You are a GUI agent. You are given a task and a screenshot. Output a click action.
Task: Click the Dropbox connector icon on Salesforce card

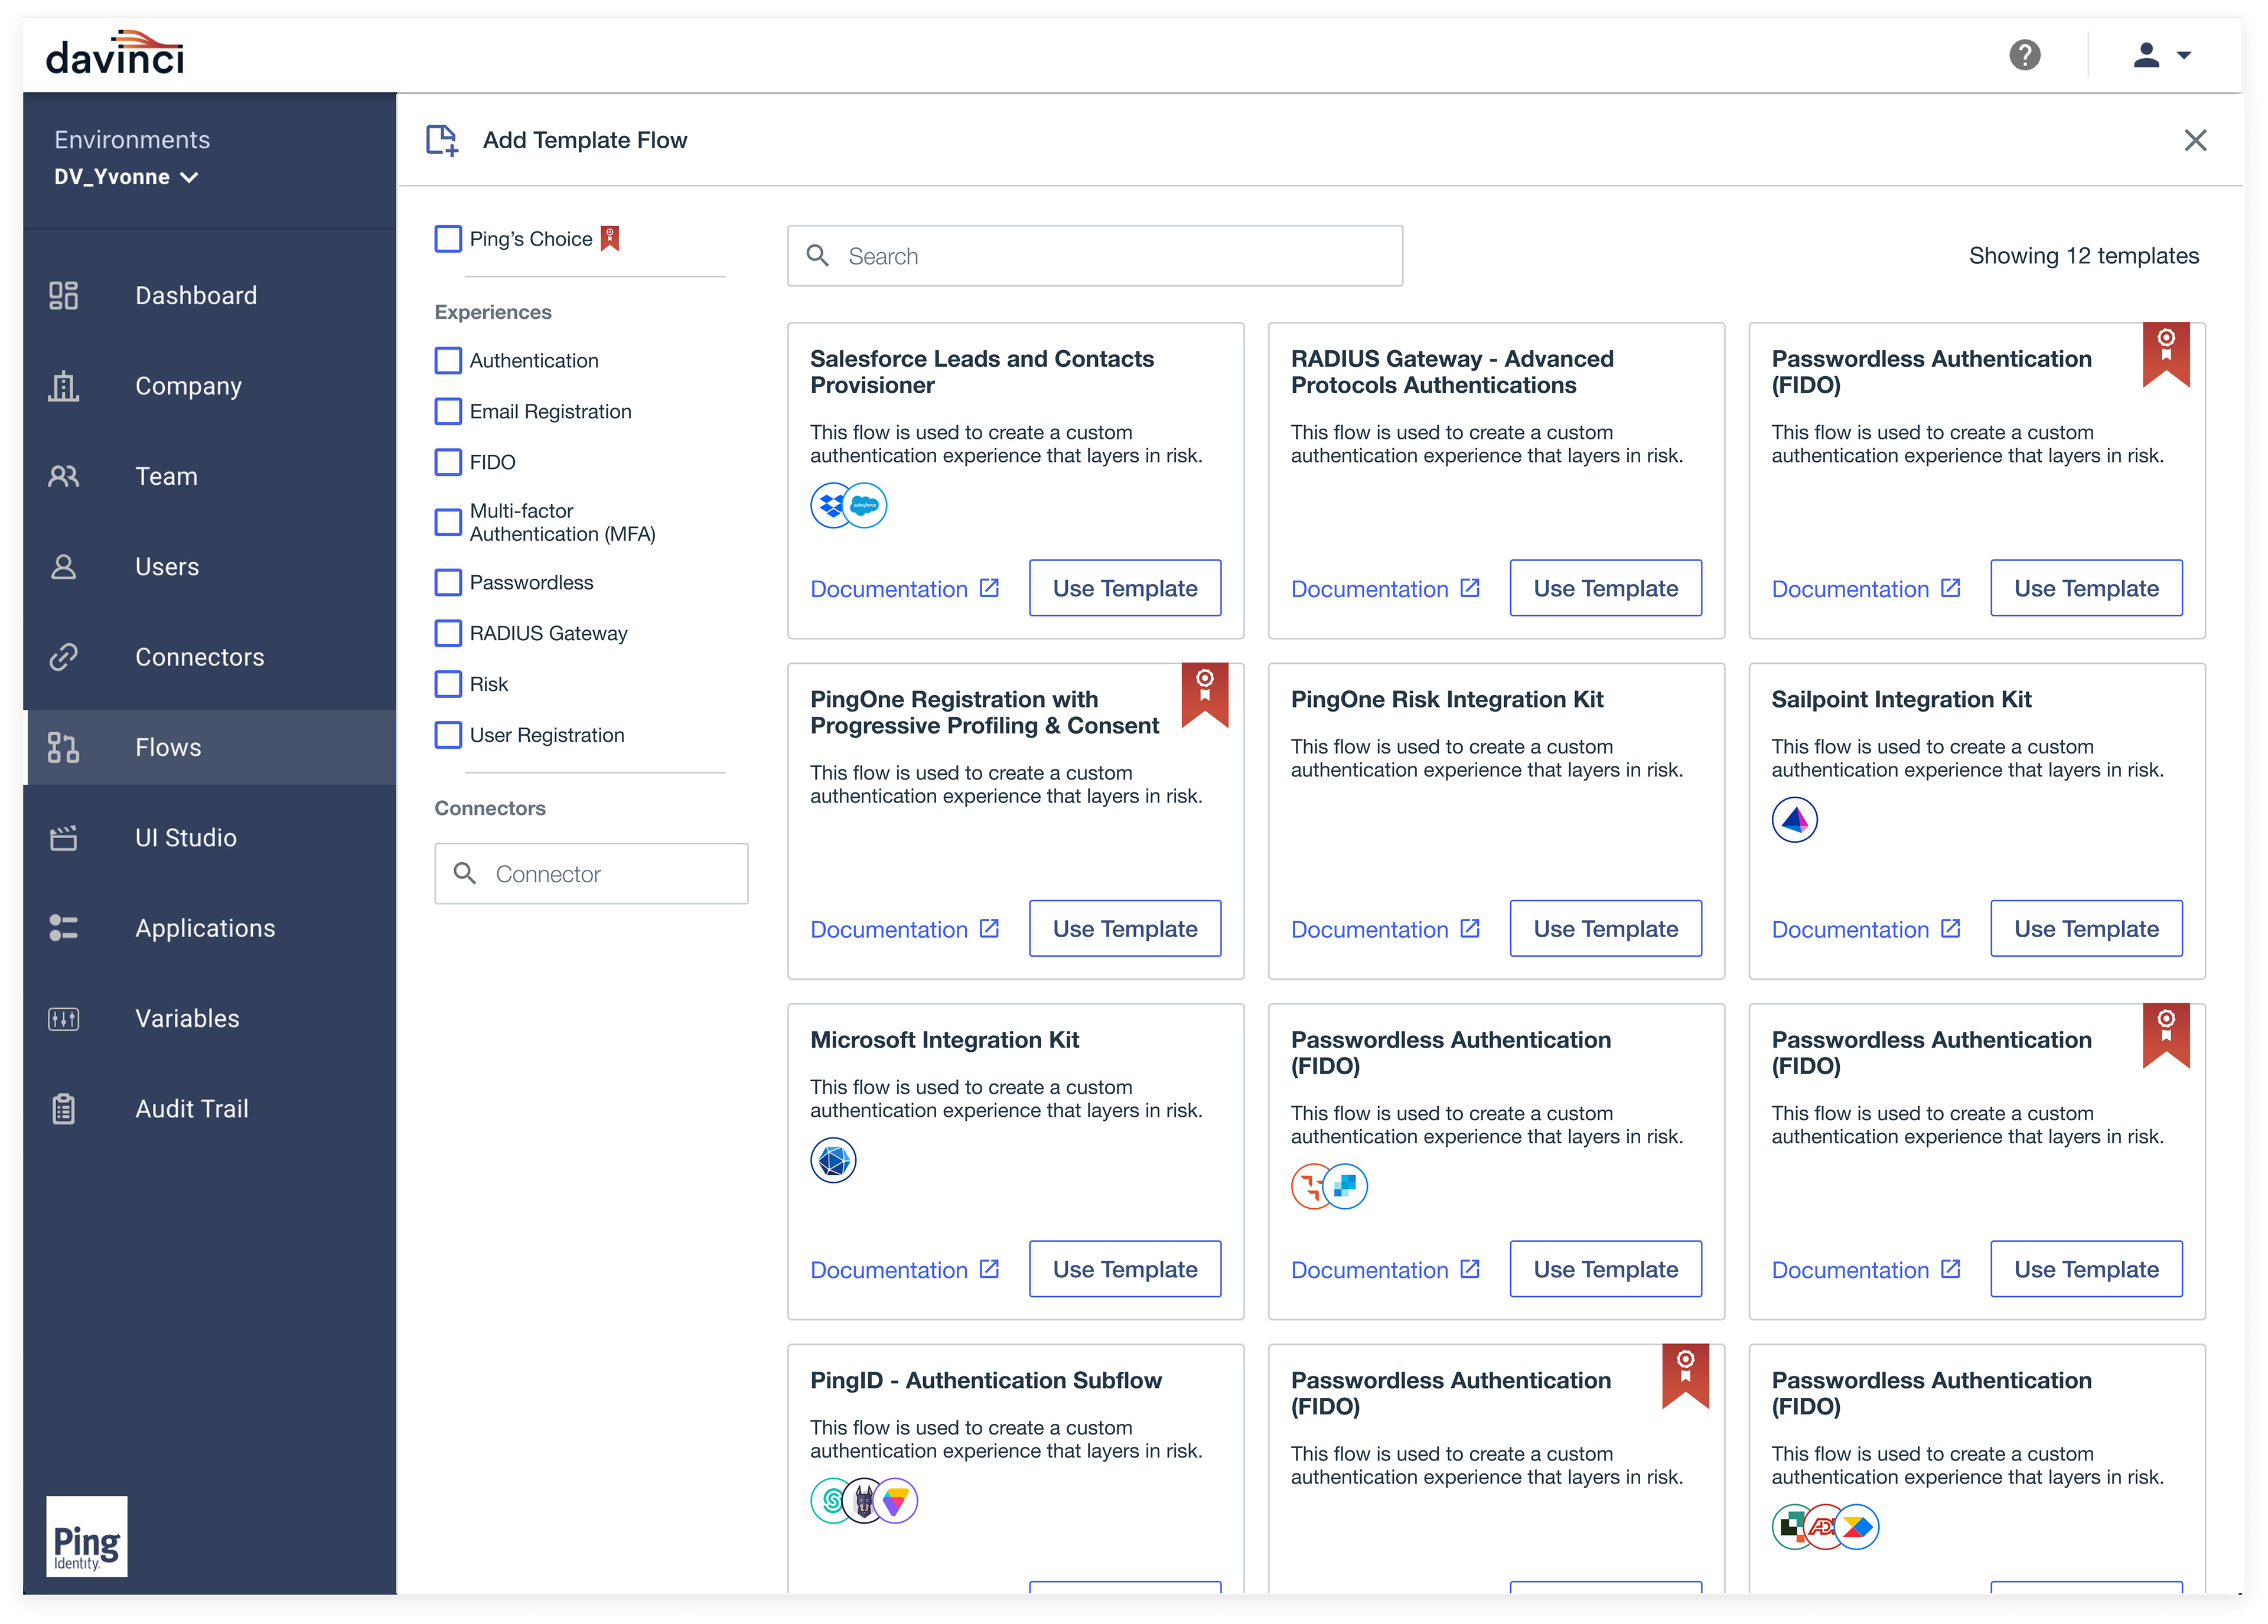pyautogui.click(x=830, y=506)
